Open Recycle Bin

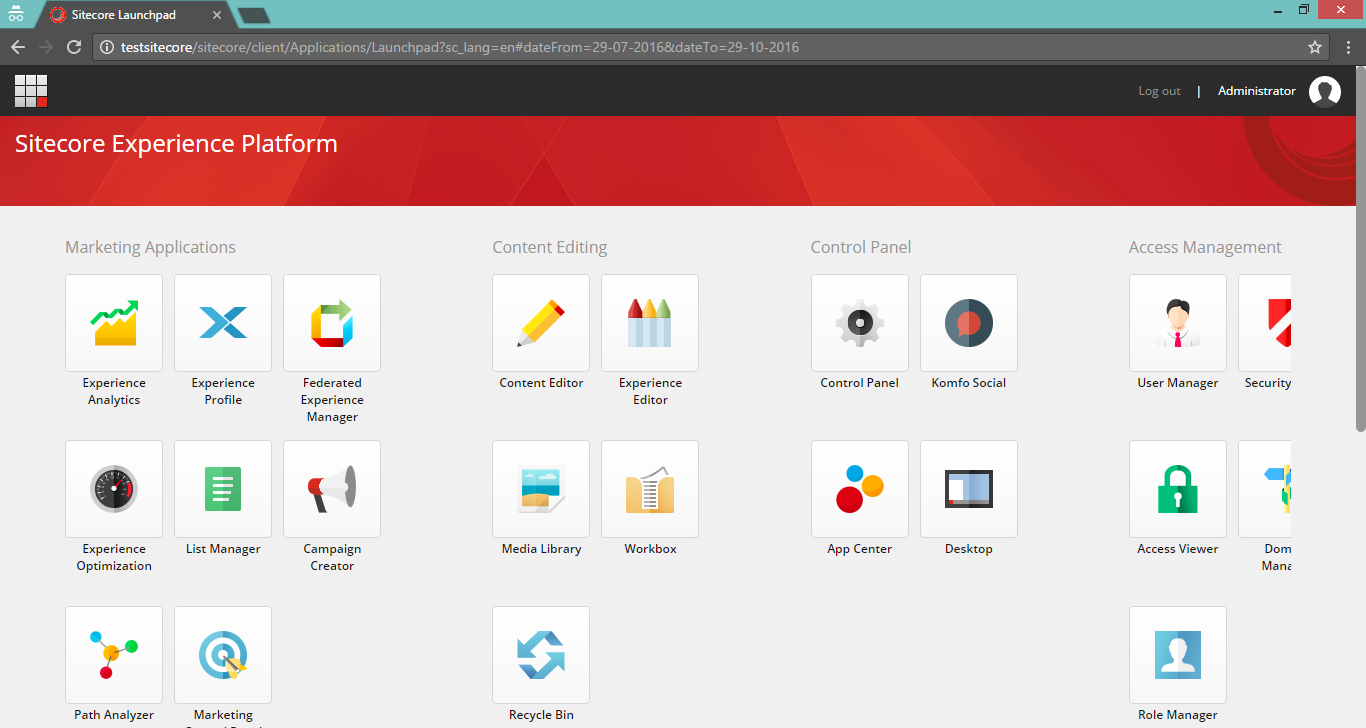coord(541,655)
